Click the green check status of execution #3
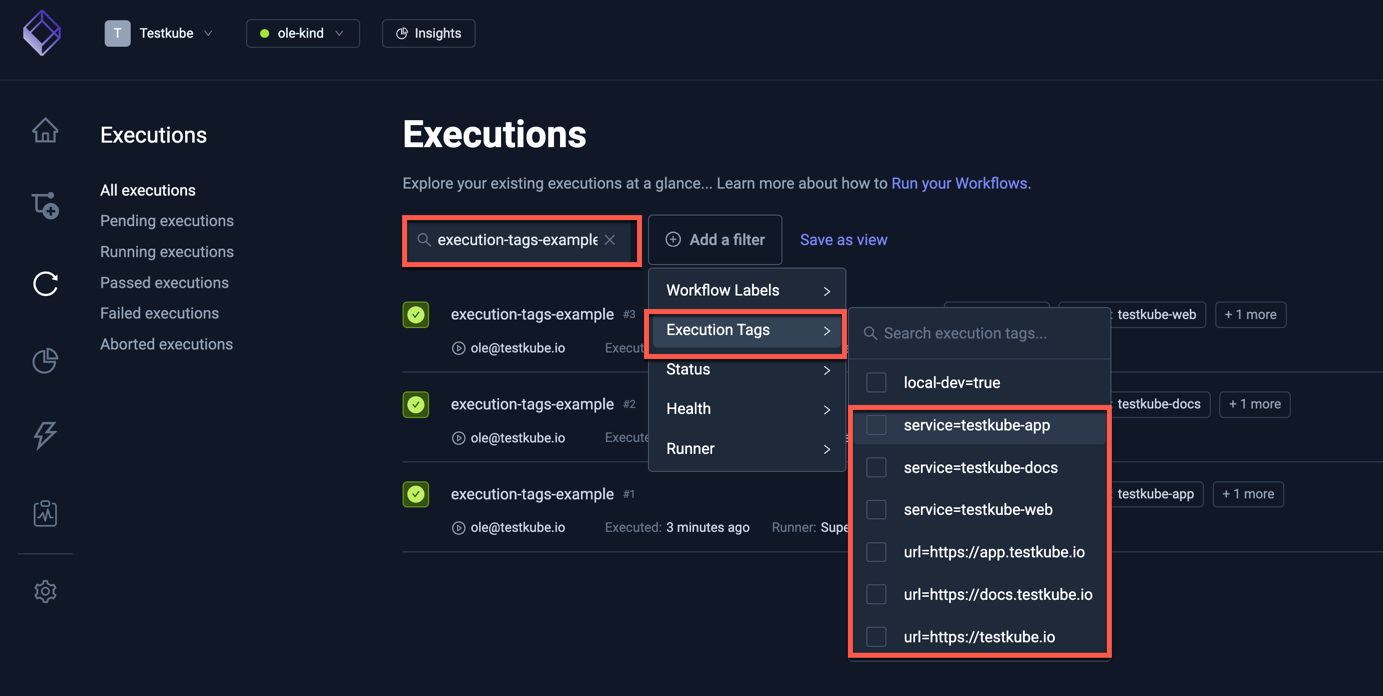This screenshot has height=696, width=1383. pyautogui.click(x=416, y=314)
